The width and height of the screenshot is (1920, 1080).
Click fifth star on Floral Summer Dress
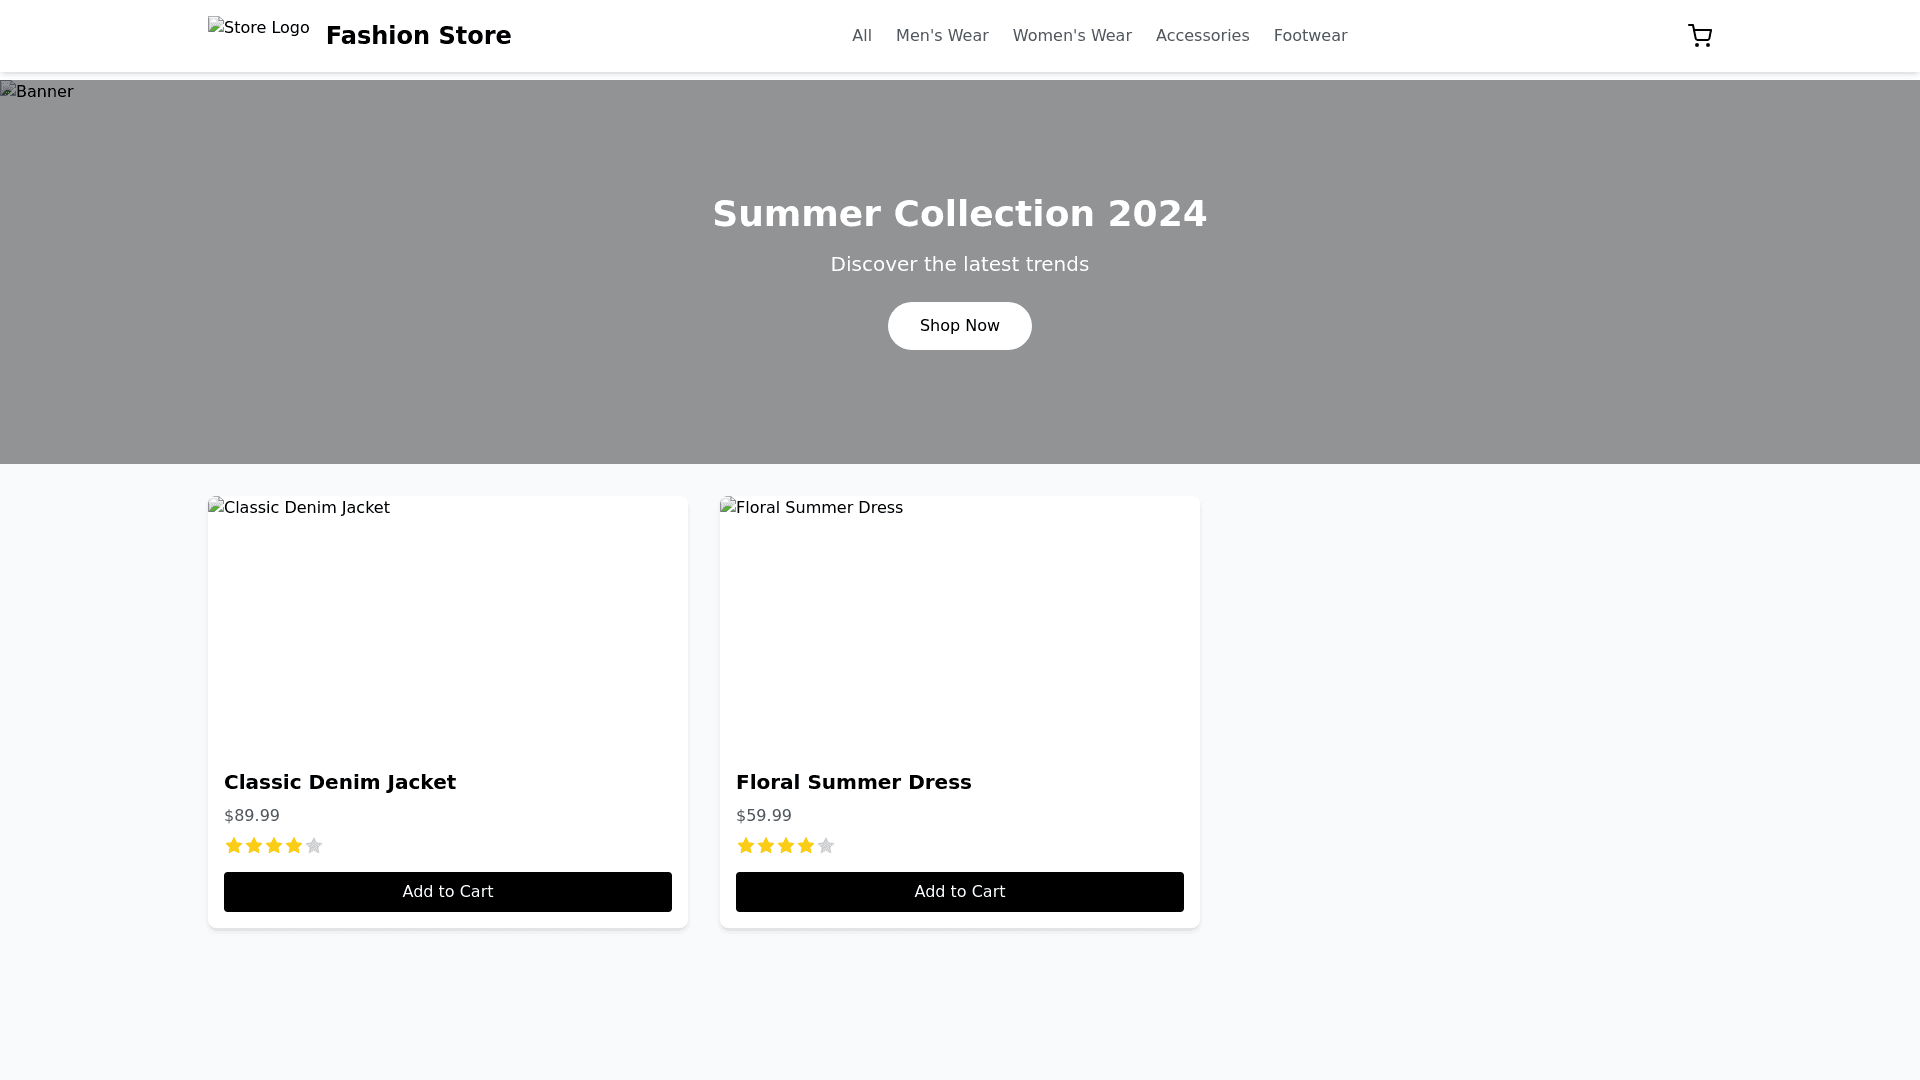click(826, 846)
